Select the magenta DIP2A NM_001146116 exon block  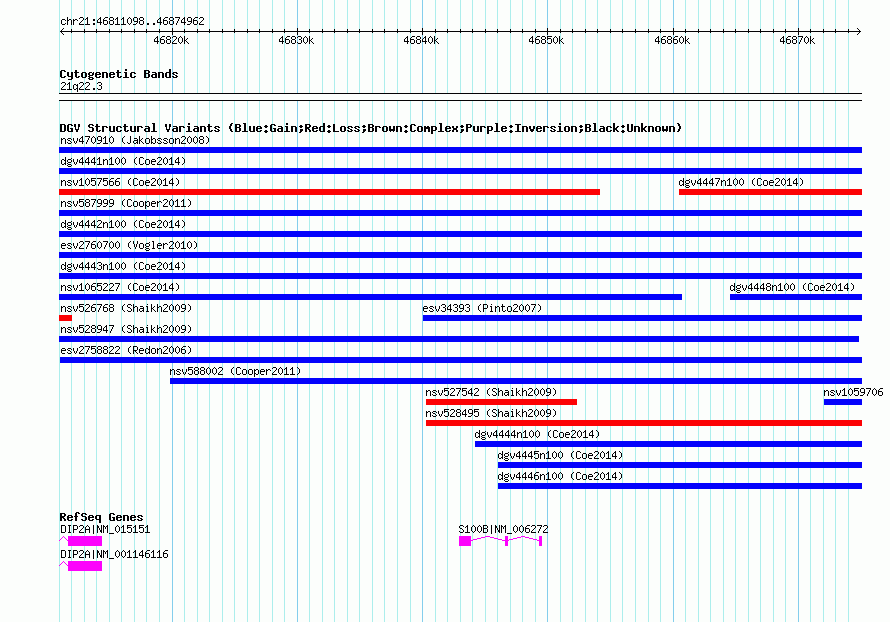(85, 566)
